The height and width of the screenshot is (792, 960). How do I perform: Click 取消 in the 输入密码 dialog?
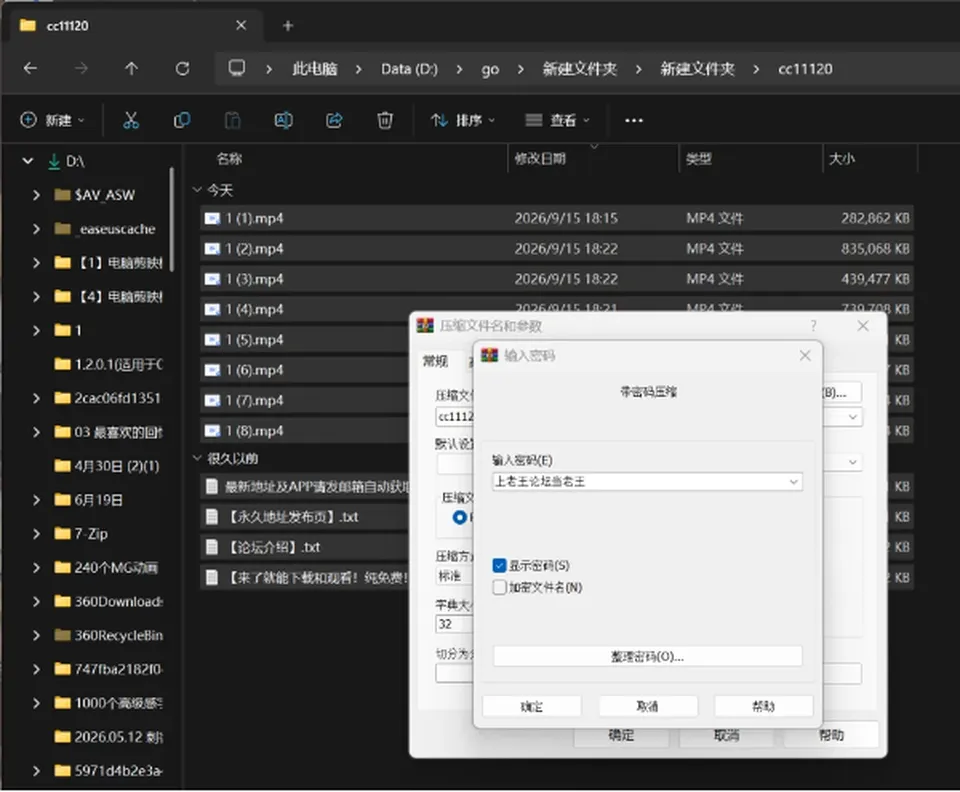pos(648,706)
